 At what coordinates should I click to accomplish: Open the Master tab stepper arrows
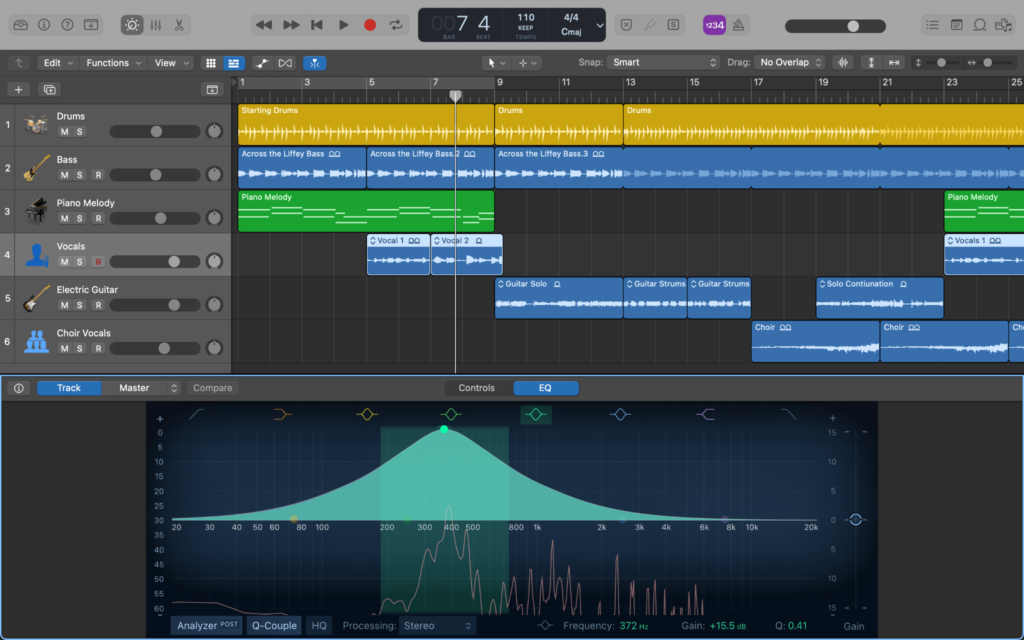tap(174, 388)
